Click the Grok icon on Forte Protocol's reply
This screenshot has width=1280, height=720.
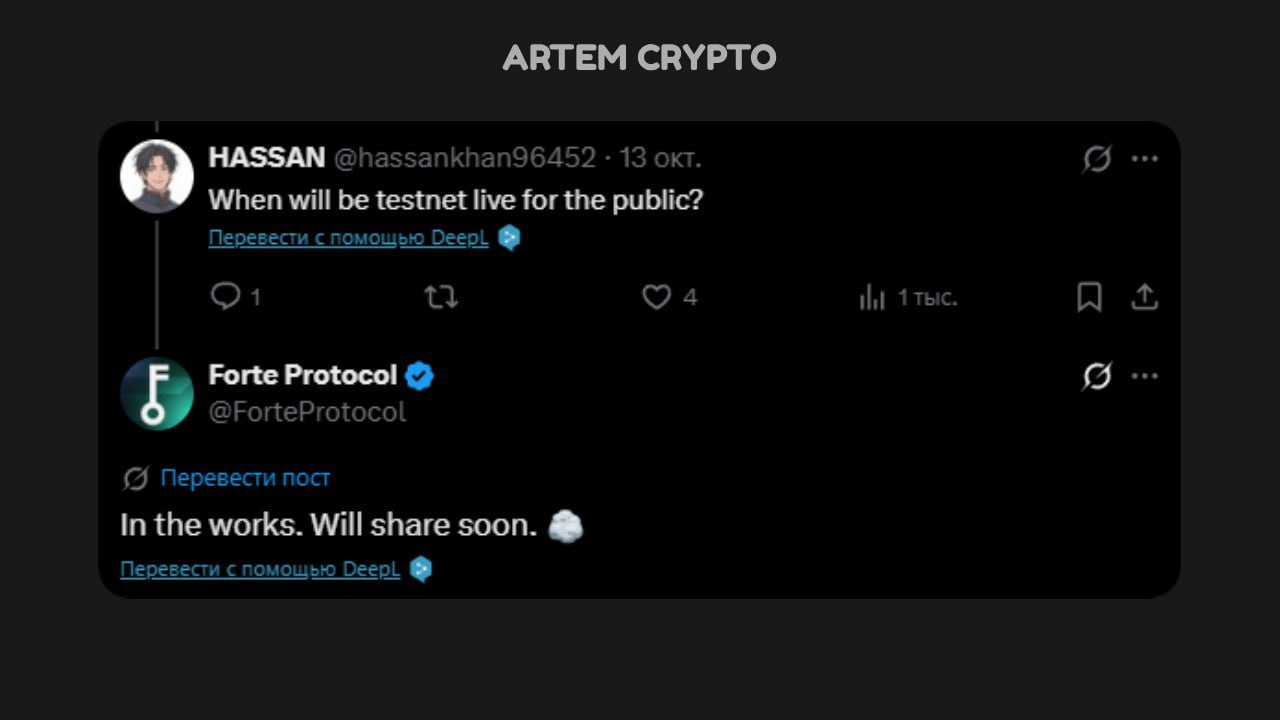(1097, 376)
